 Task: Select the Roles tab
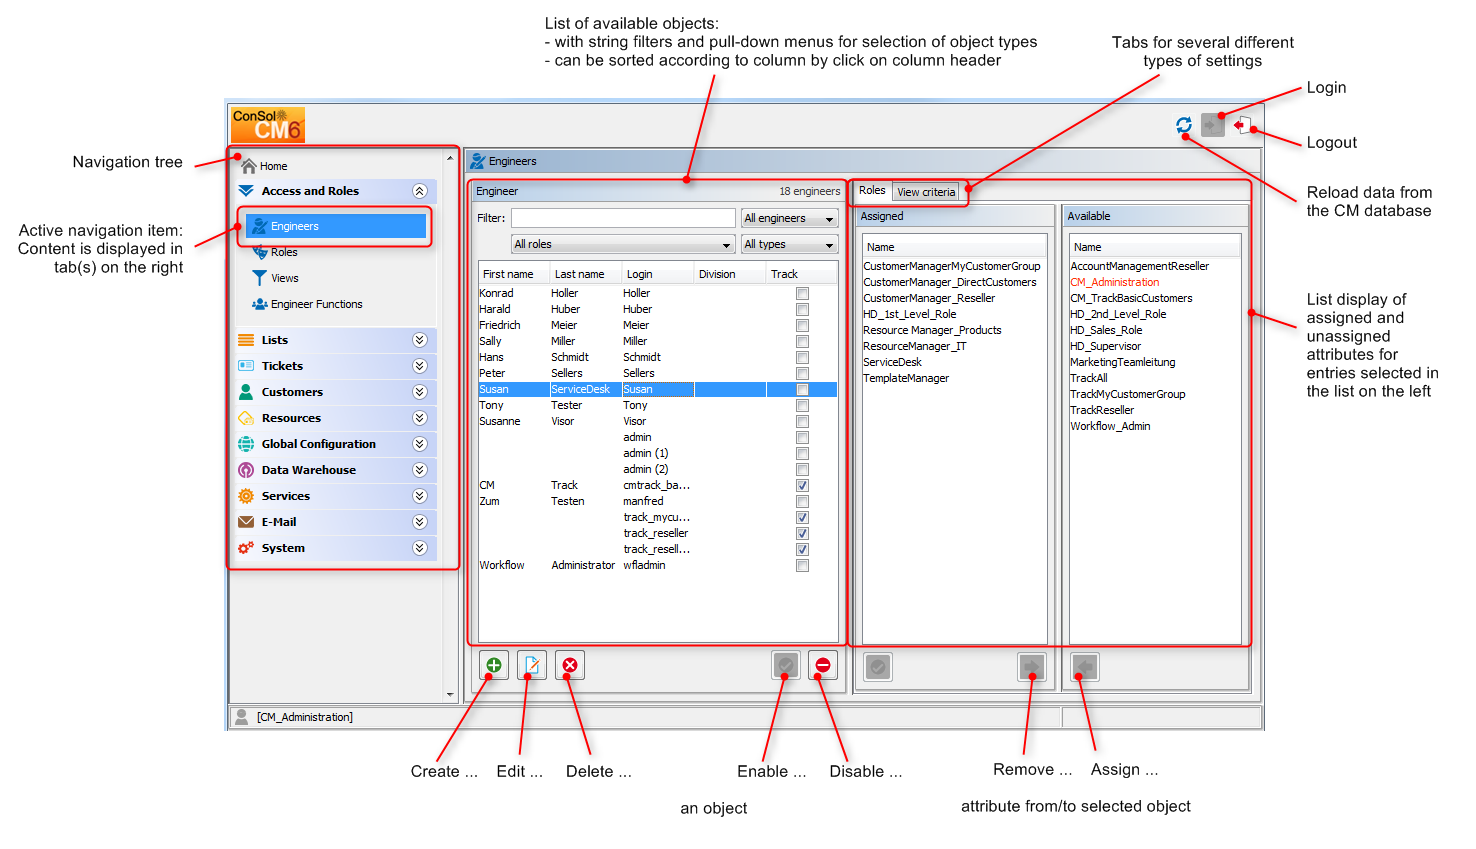click(x=872, y=190)
